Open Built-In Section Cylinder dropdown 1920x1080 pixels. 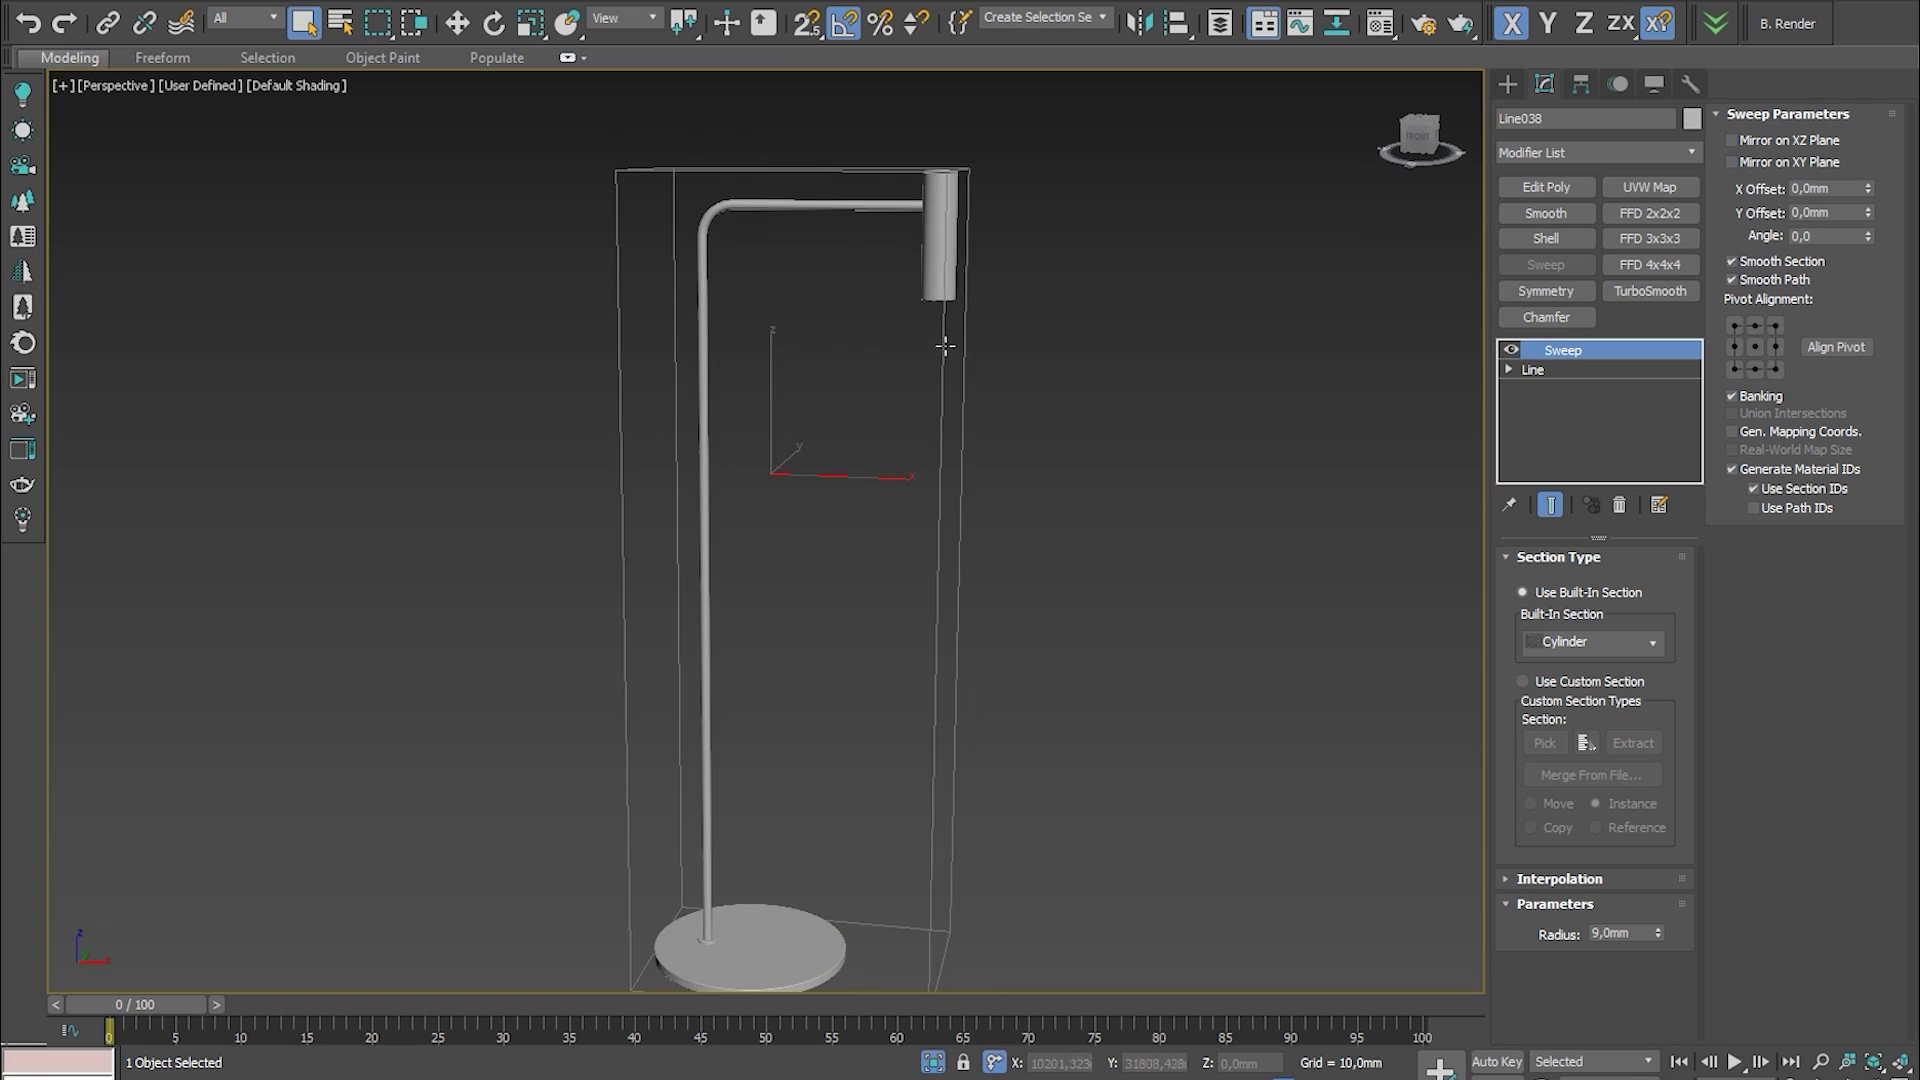[1594, 642]
